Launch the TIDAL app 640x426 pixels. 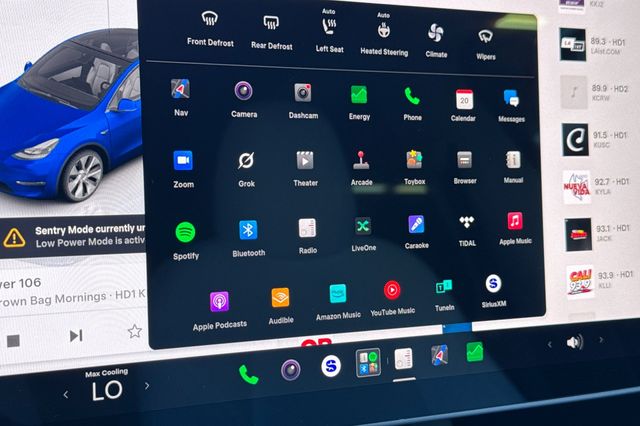[x=467, y=222]
